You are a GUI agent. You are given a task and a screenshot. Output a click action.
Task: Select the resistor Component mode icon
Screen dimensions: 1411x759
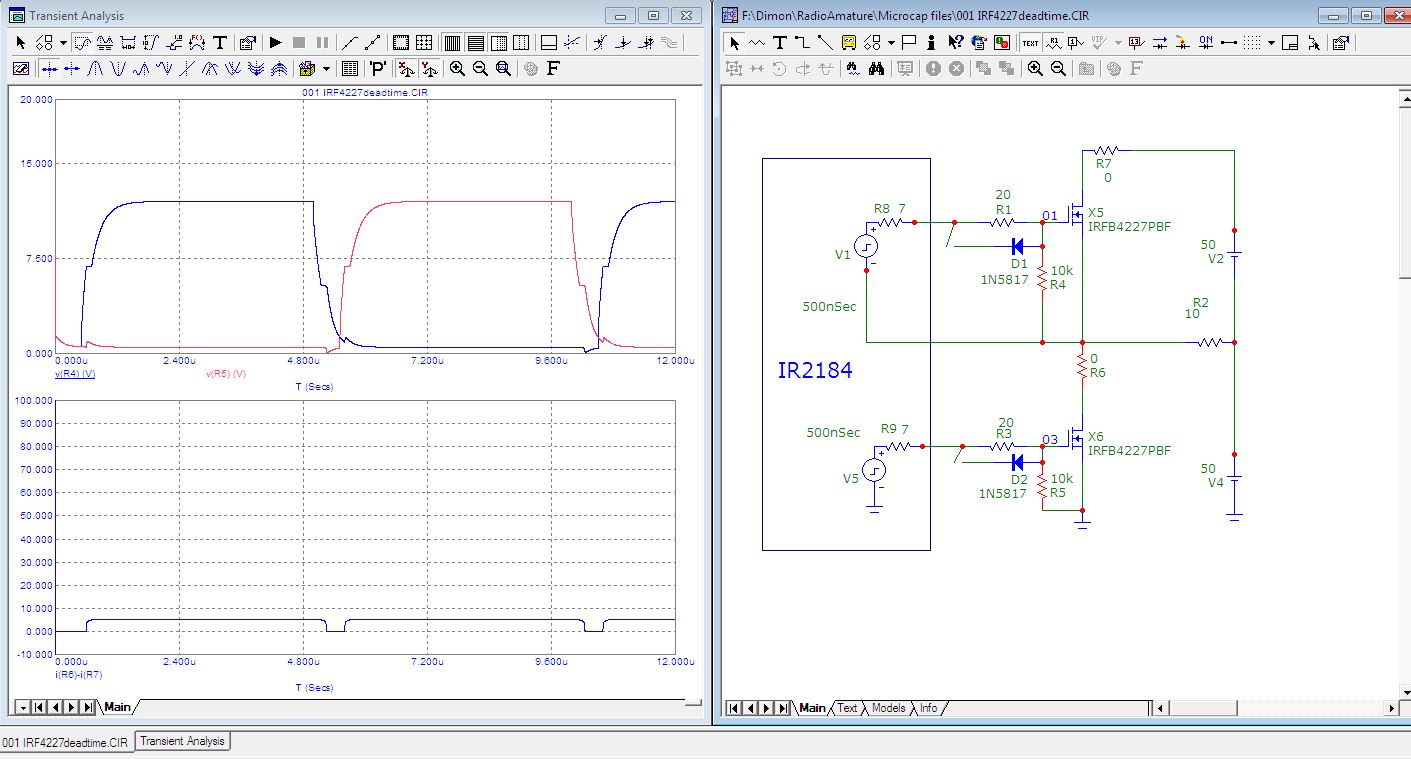pos(757,43)
